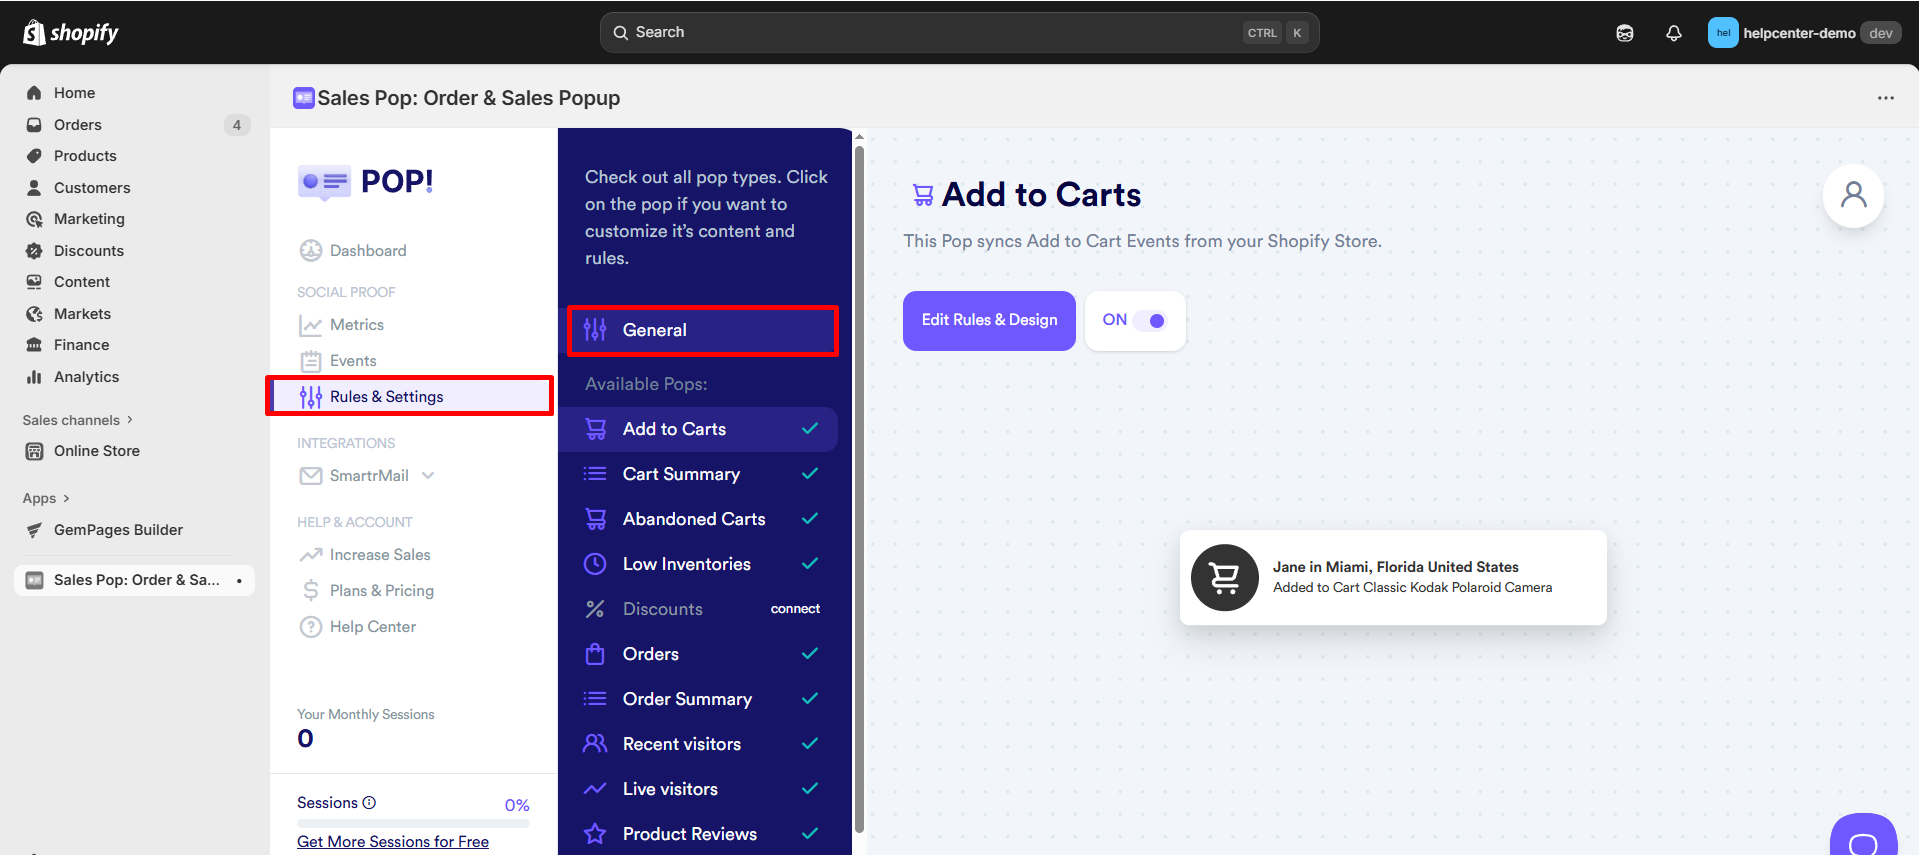Screen dimensions: 1919x855
Task: Click the Online Store icon
Action: click(x=34, y=451)
